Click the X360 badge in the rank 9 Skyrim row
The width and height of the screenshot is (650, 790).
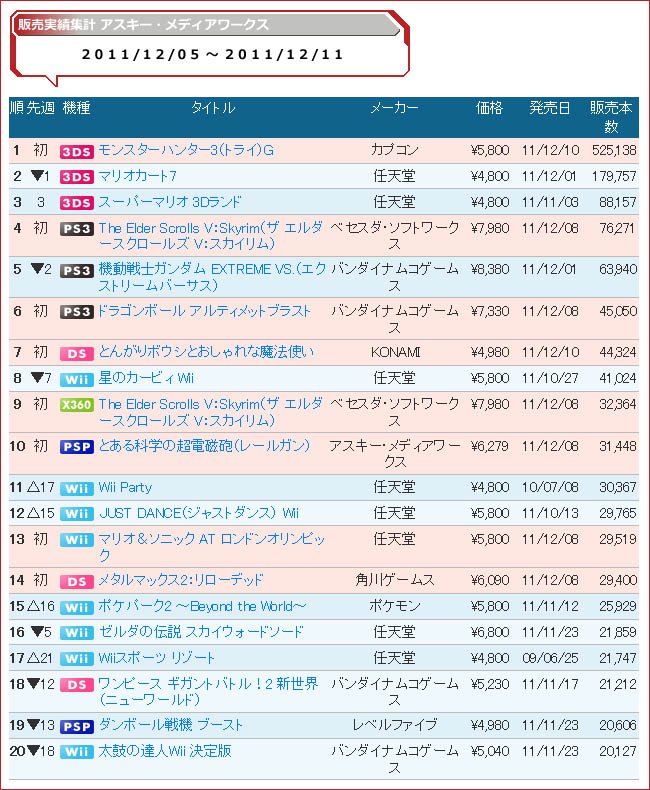pyautogui.click(x=77, y=405)
